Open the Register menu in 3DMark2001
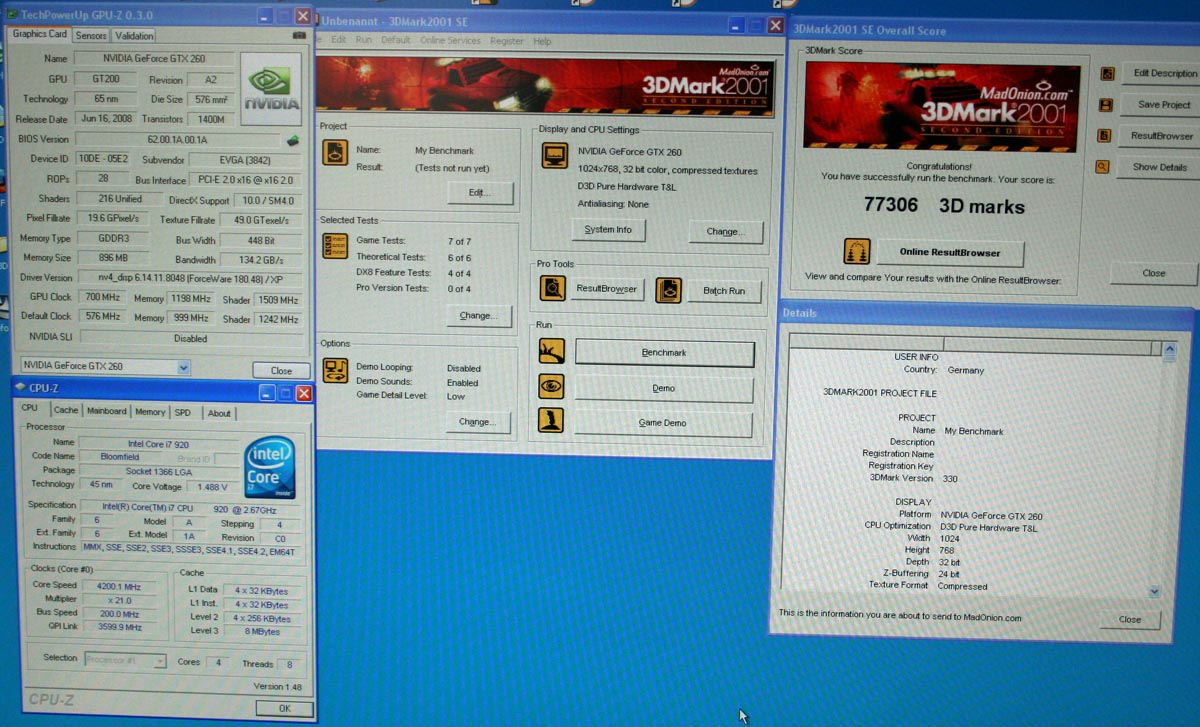 [x=507, y=41]
